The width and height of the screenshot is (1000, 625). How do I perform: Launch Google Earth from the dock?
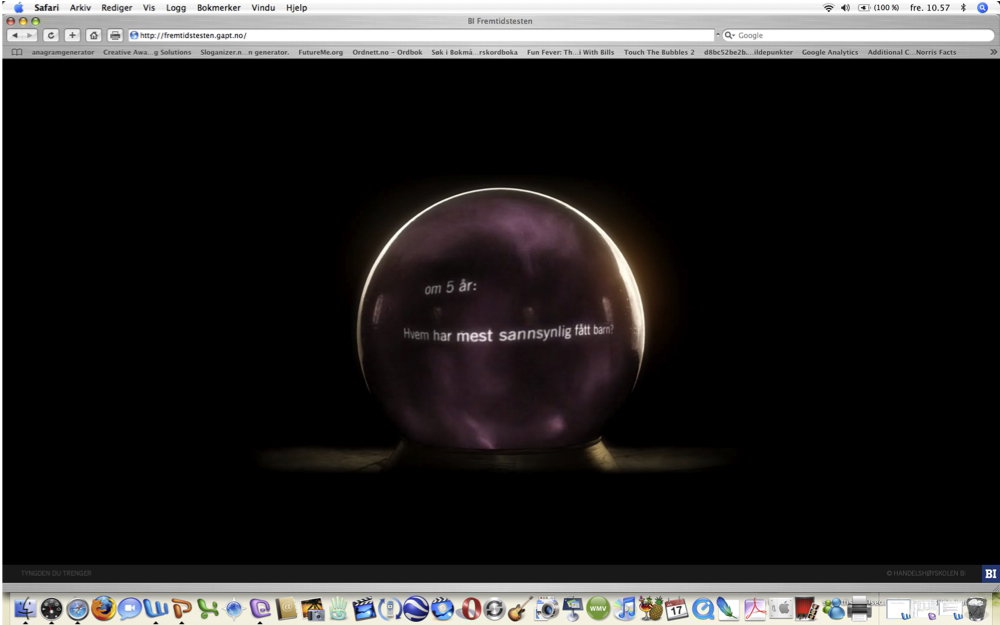tap(416, 609)
